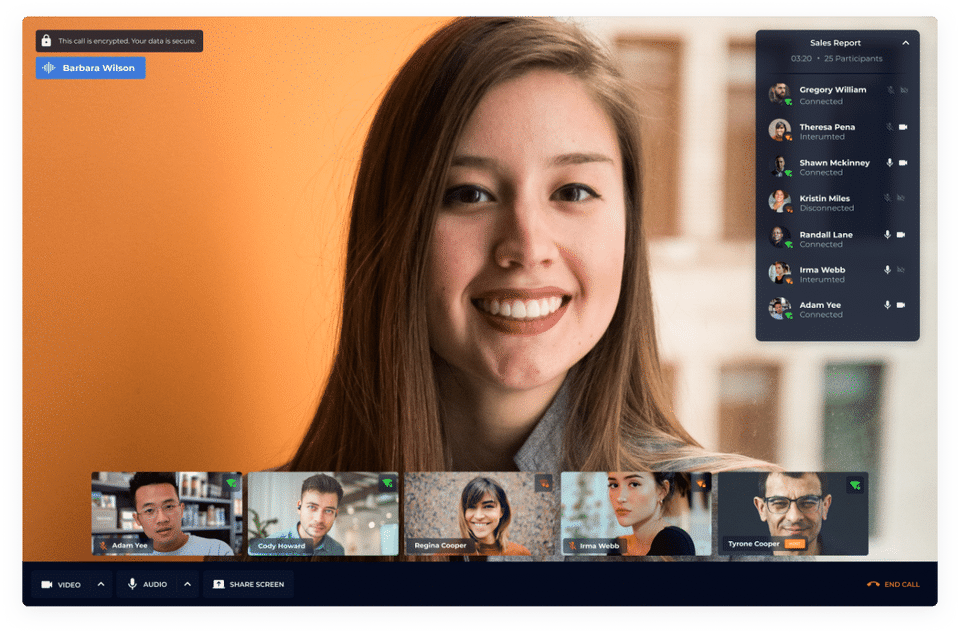Select Tyrone Cooper's video thumbnail
The width and height of the screenshot is (960, 634).
click(793, 513)
